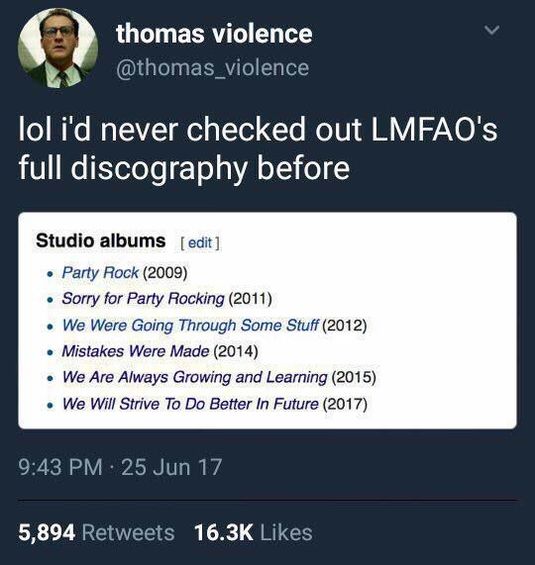Image resolution: width=535 pixels, height=565 pixels.
Task: Expand the tweet options chevron
Action: [x=491, y=30]
